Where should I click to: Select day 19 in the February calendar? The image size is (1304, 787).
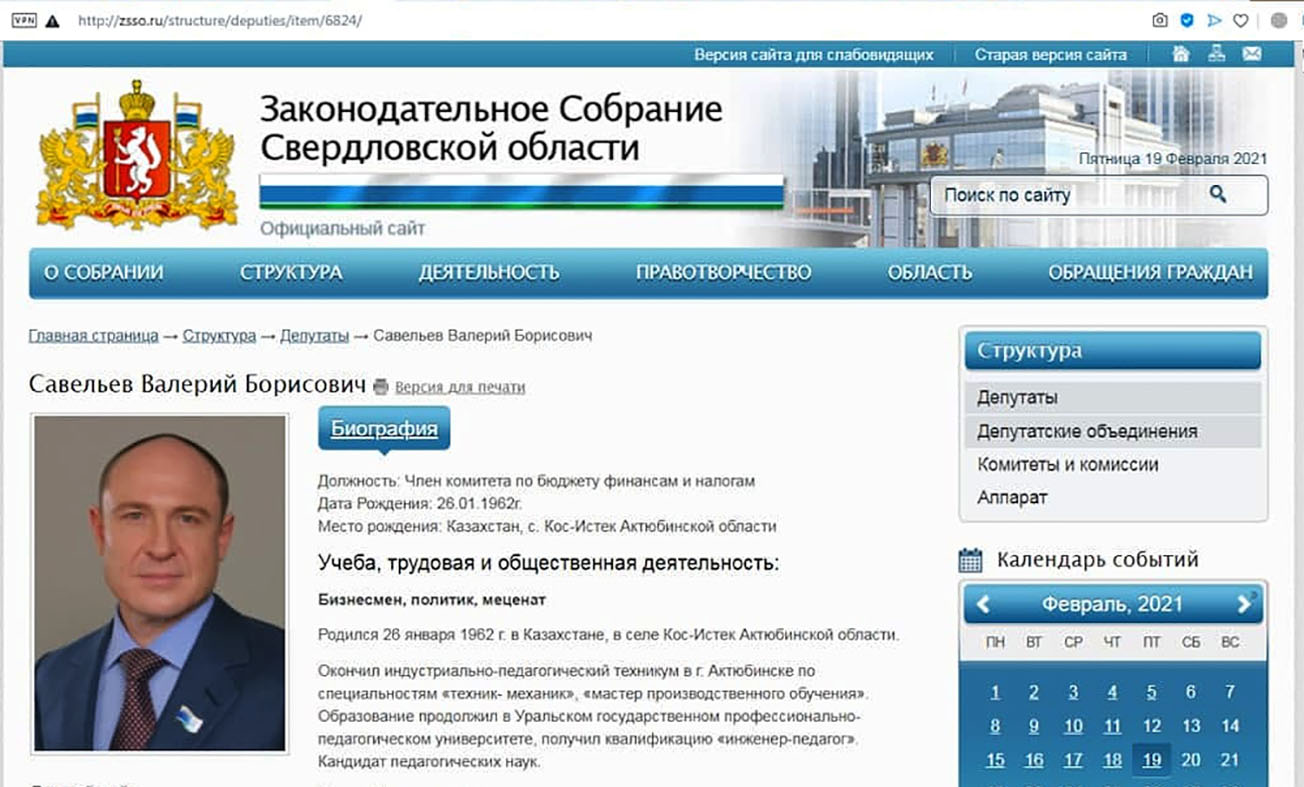(x=1151, y=760)
